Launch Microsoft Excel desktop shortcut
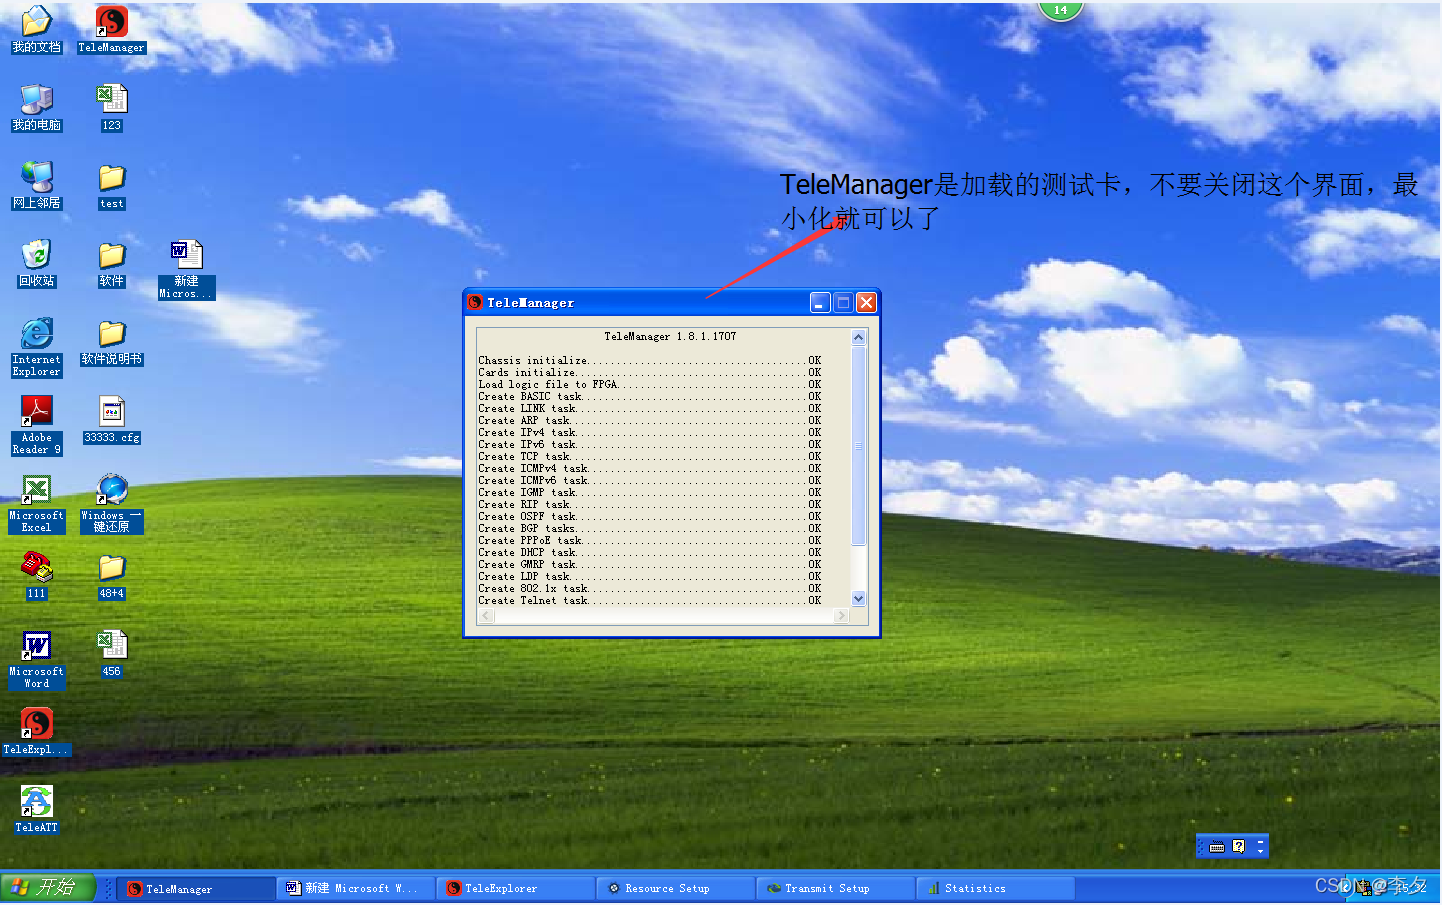The image size is (1442, 905). tap(36, 502)
